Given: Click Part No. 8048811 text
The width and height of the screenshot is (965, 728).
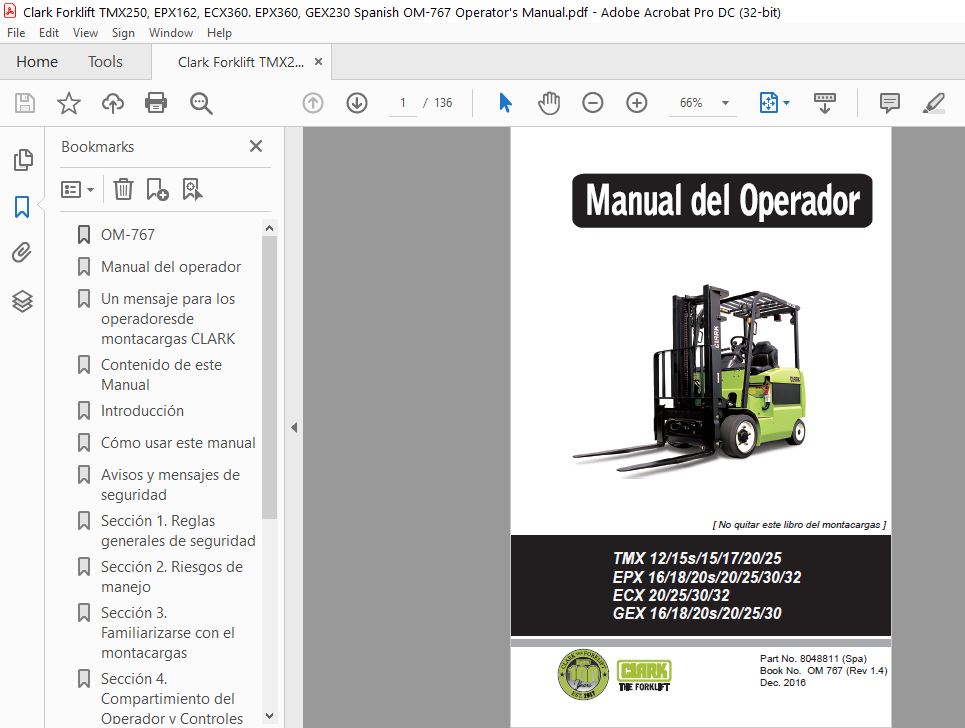Looking at the screenshot, I should tap(813, 658).
